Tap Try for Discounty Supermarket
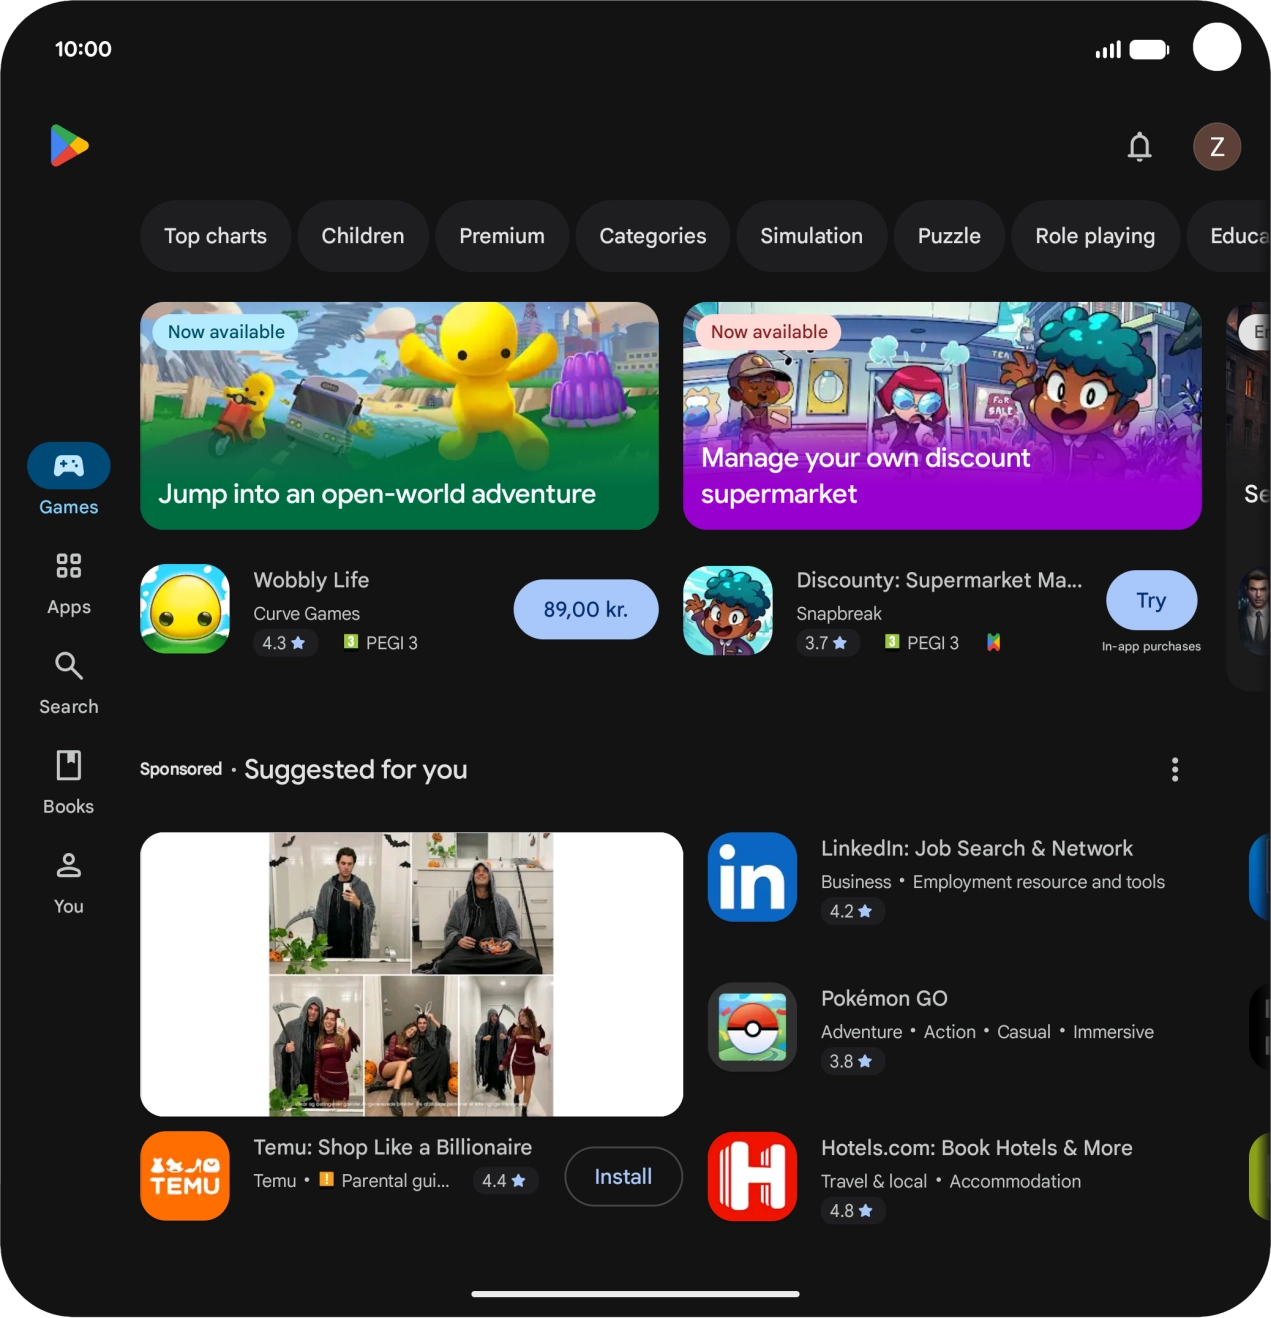The width and height of the screenshot is (1271, 1318). click(1151, 600)
